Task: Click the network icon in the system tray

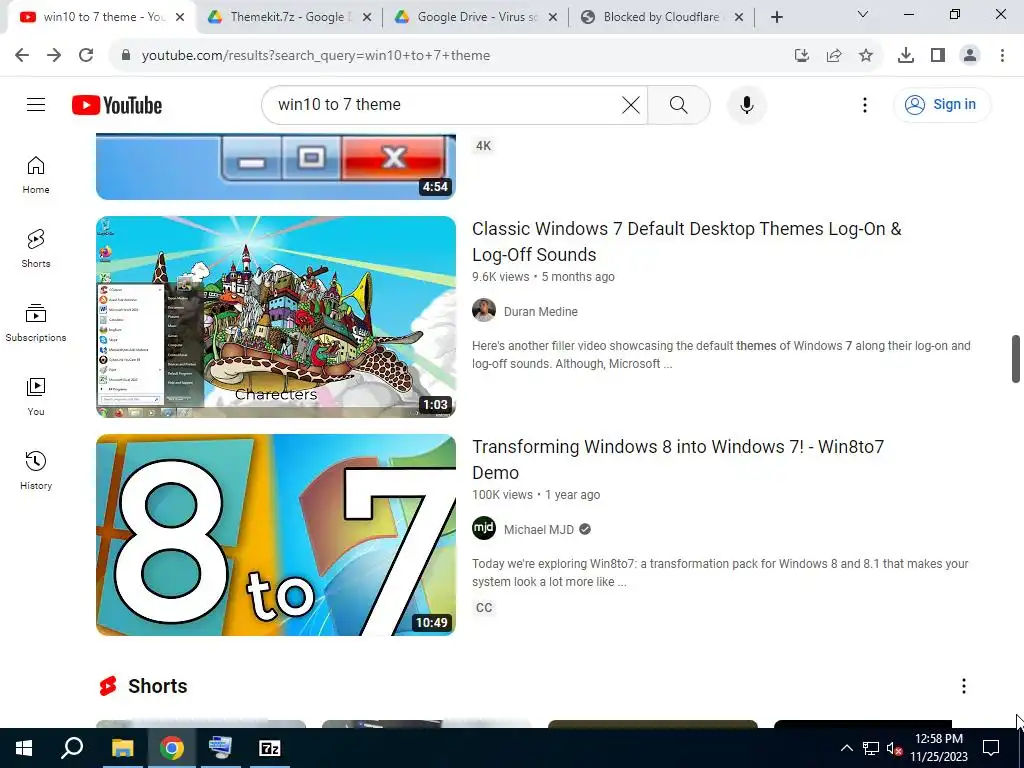Action: coord(871,748)
